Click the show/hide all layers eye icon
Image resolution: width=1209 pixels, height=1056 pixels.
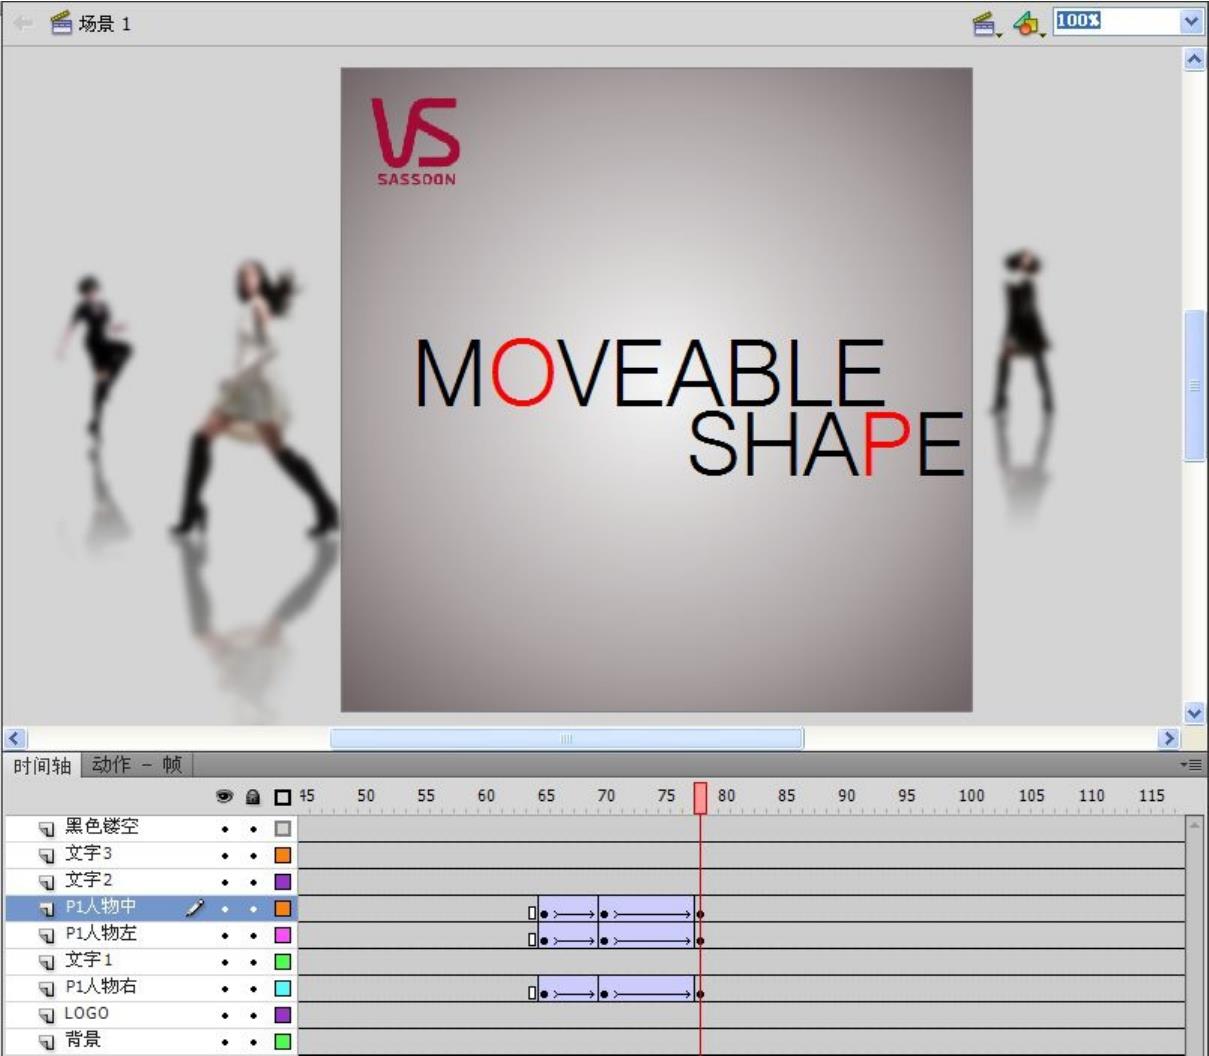(225, 797)
